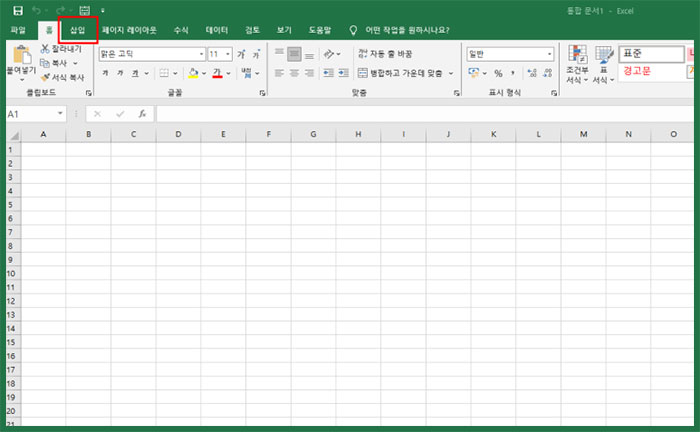
Task: Open 조건부 서식 (Conditional Formatting)
Action: pos(577,64)
